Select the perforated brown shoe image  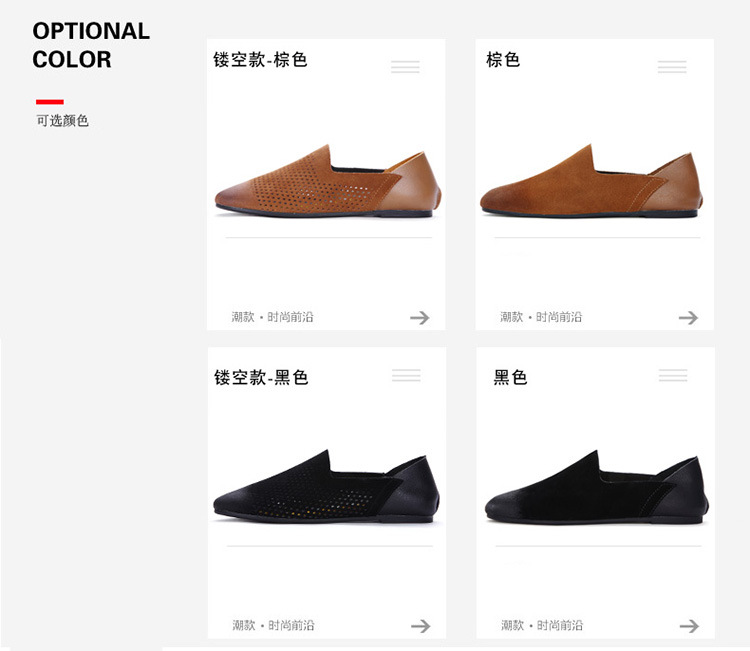click(x=328, y=181)
